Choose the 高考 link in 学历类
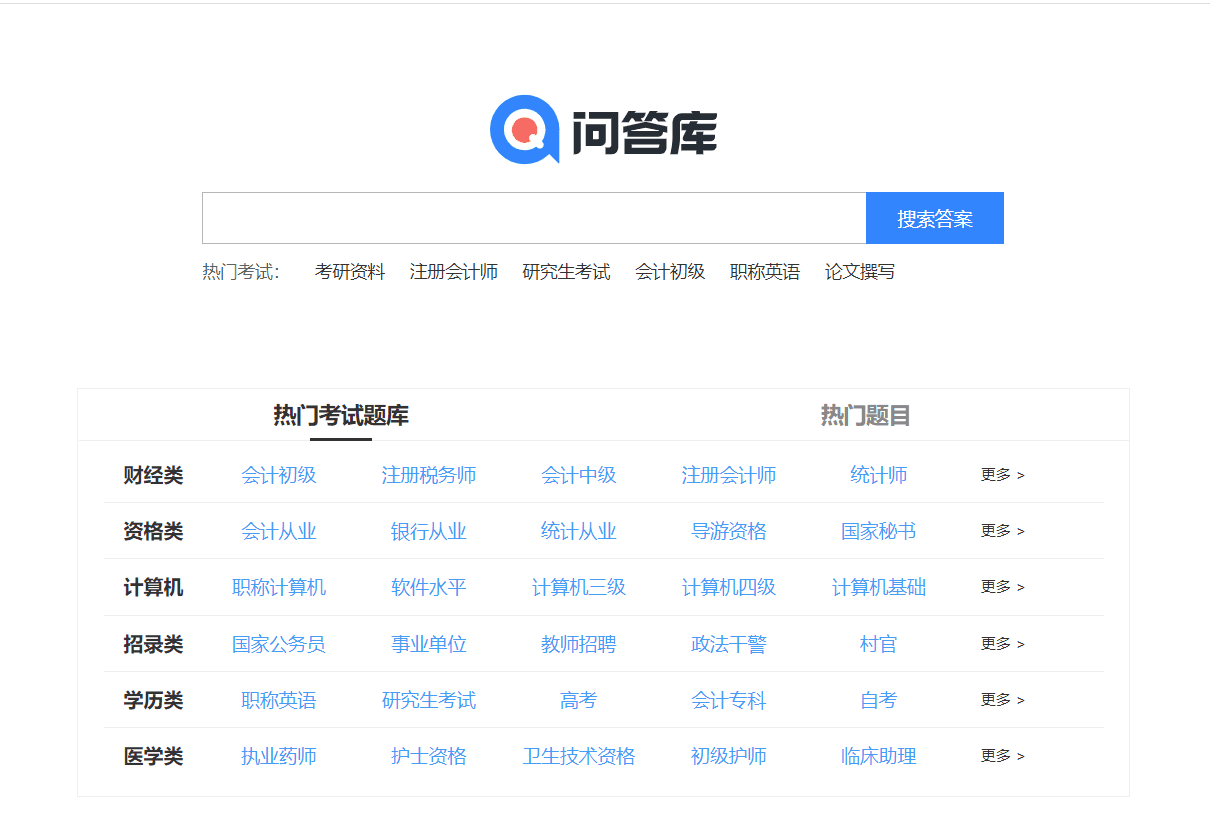 [x=578, y=700]
